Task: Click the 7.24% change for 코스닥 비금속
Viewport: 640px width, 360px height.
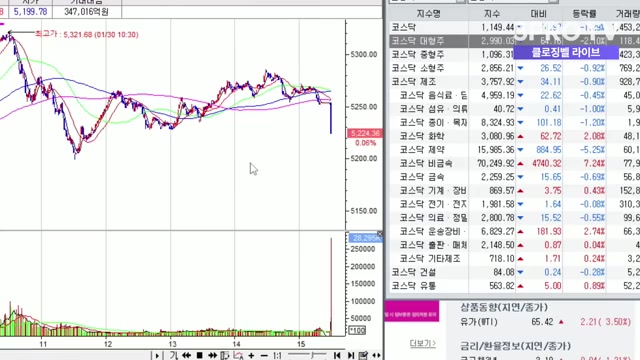Action: (x=594, y=163)
